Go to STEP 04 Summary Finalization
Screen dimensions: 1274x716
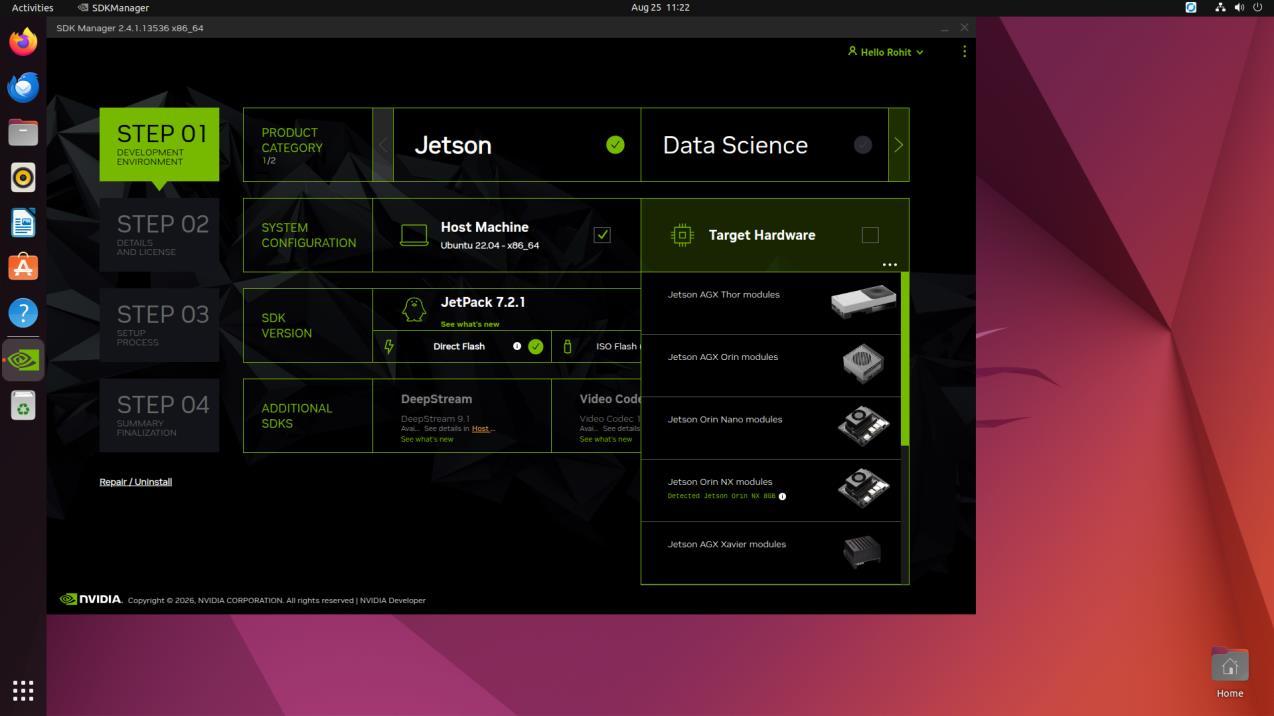[x=159, y=415]
